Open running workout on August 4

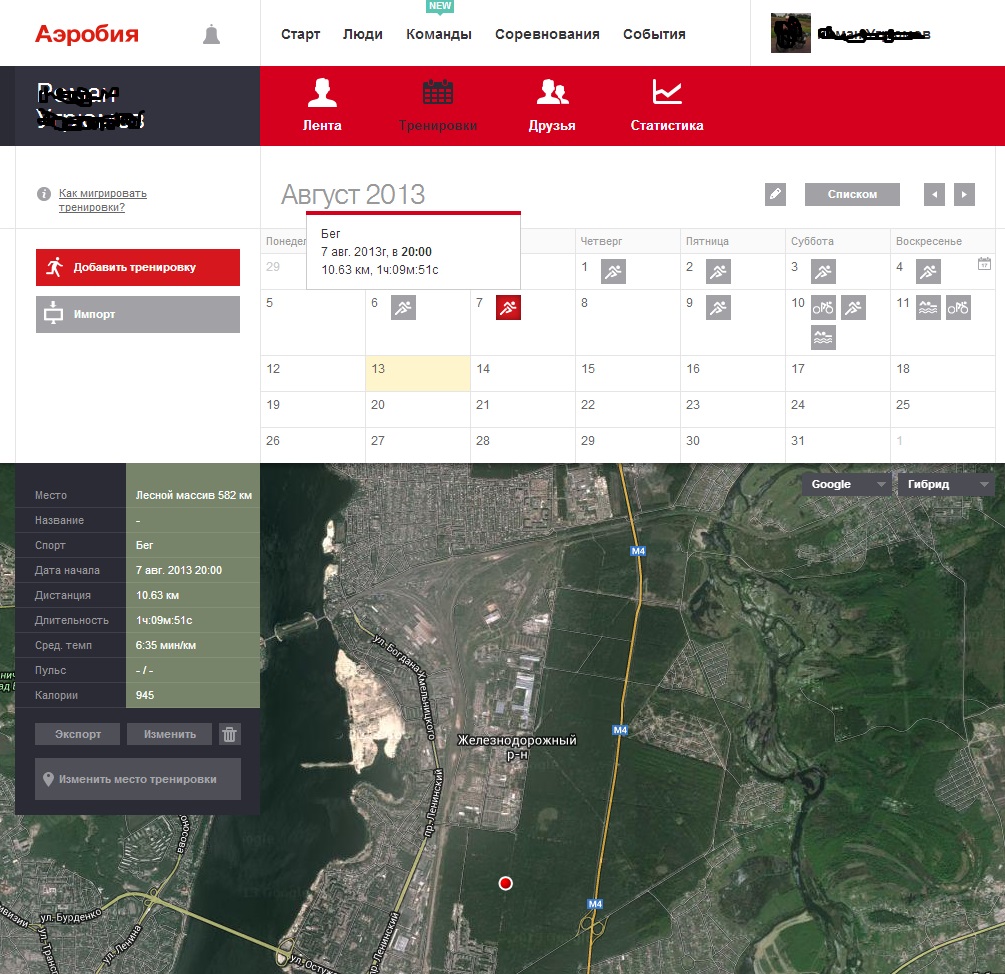(x=928, y=272)
